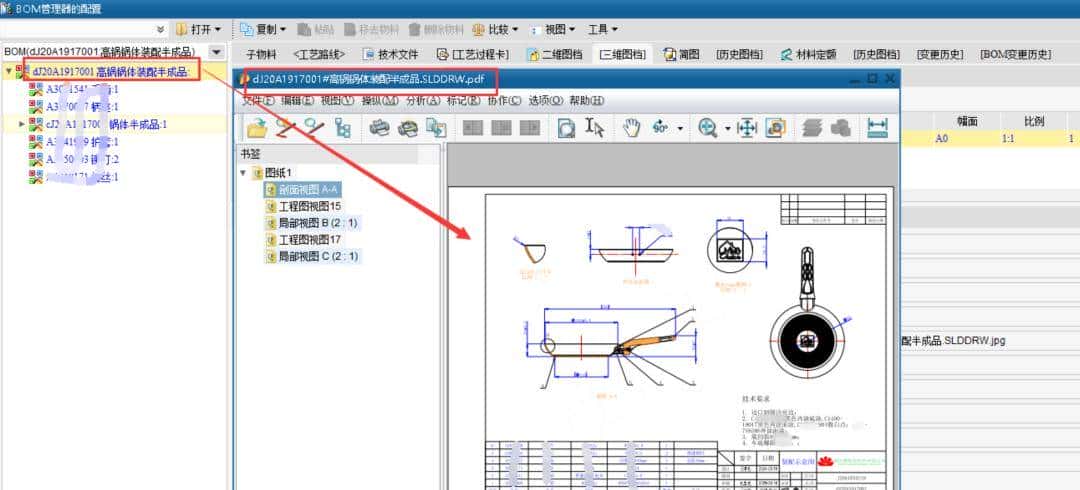Select the hand pan tool
This screenshot has height=490, width=1080.
point(632,127)
